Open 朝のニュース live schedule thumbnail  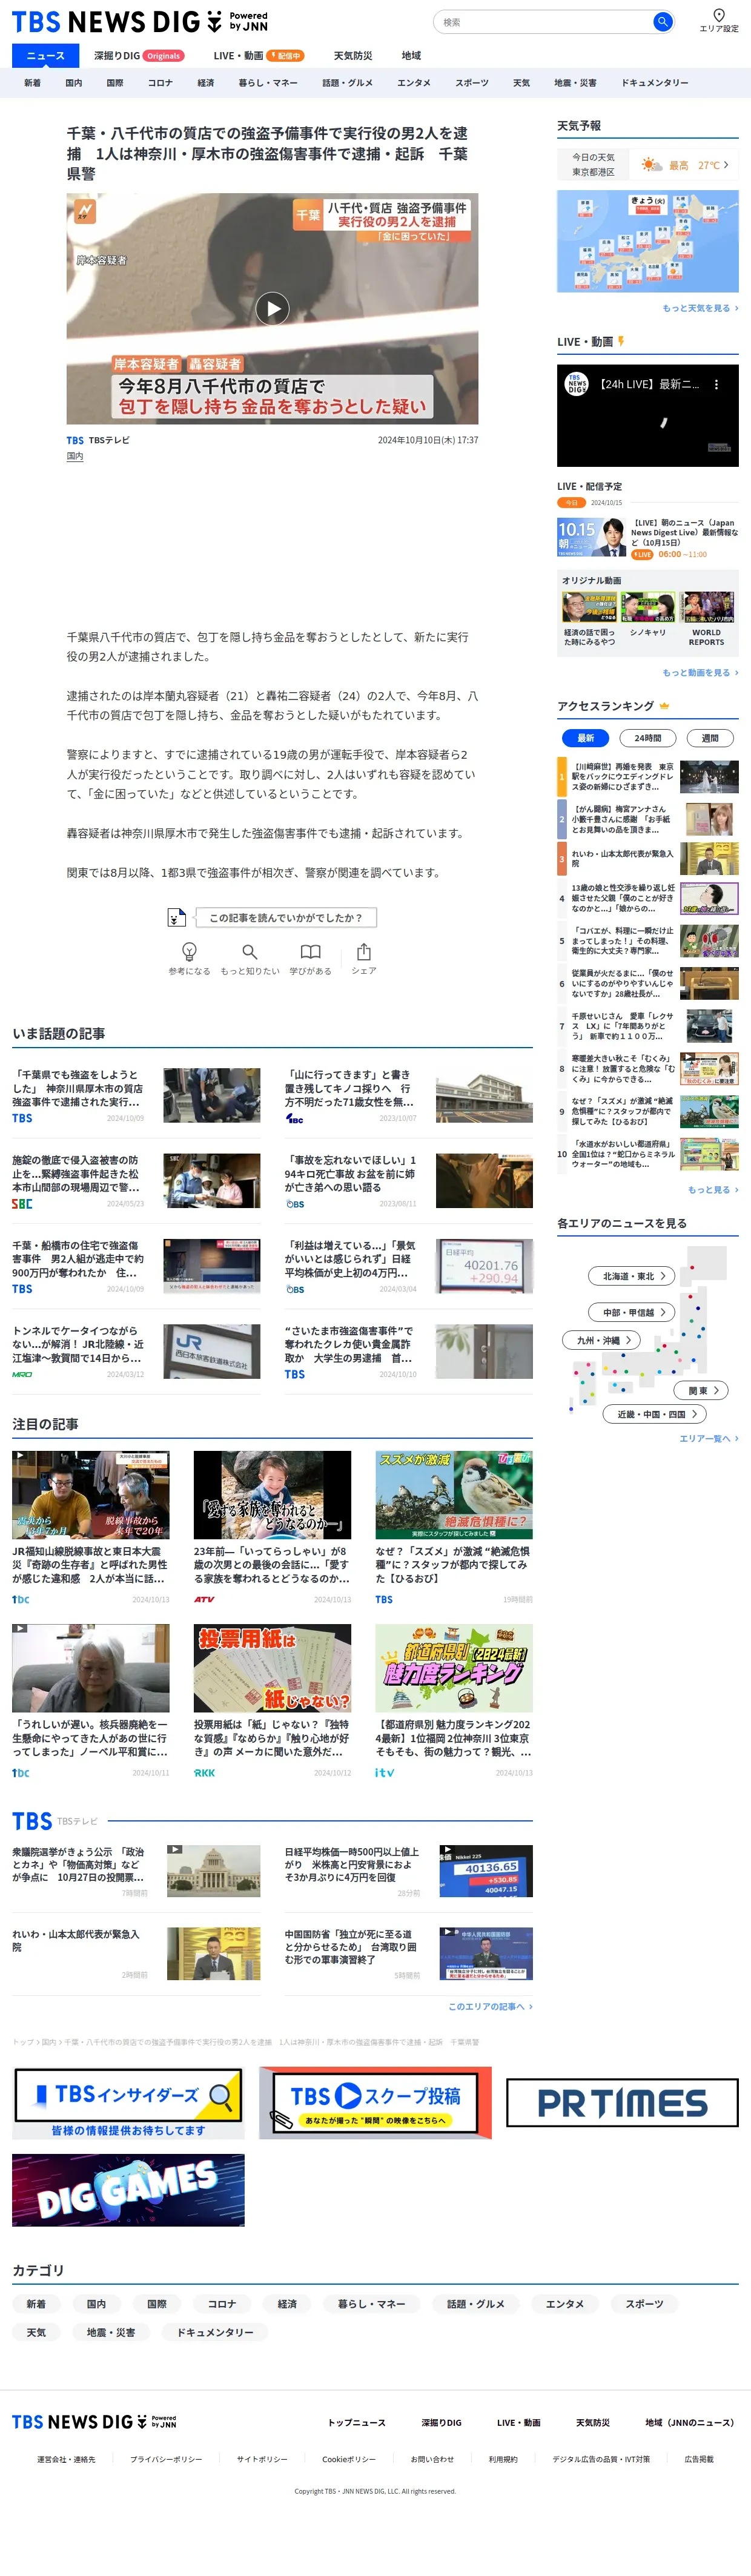point(592,537)
